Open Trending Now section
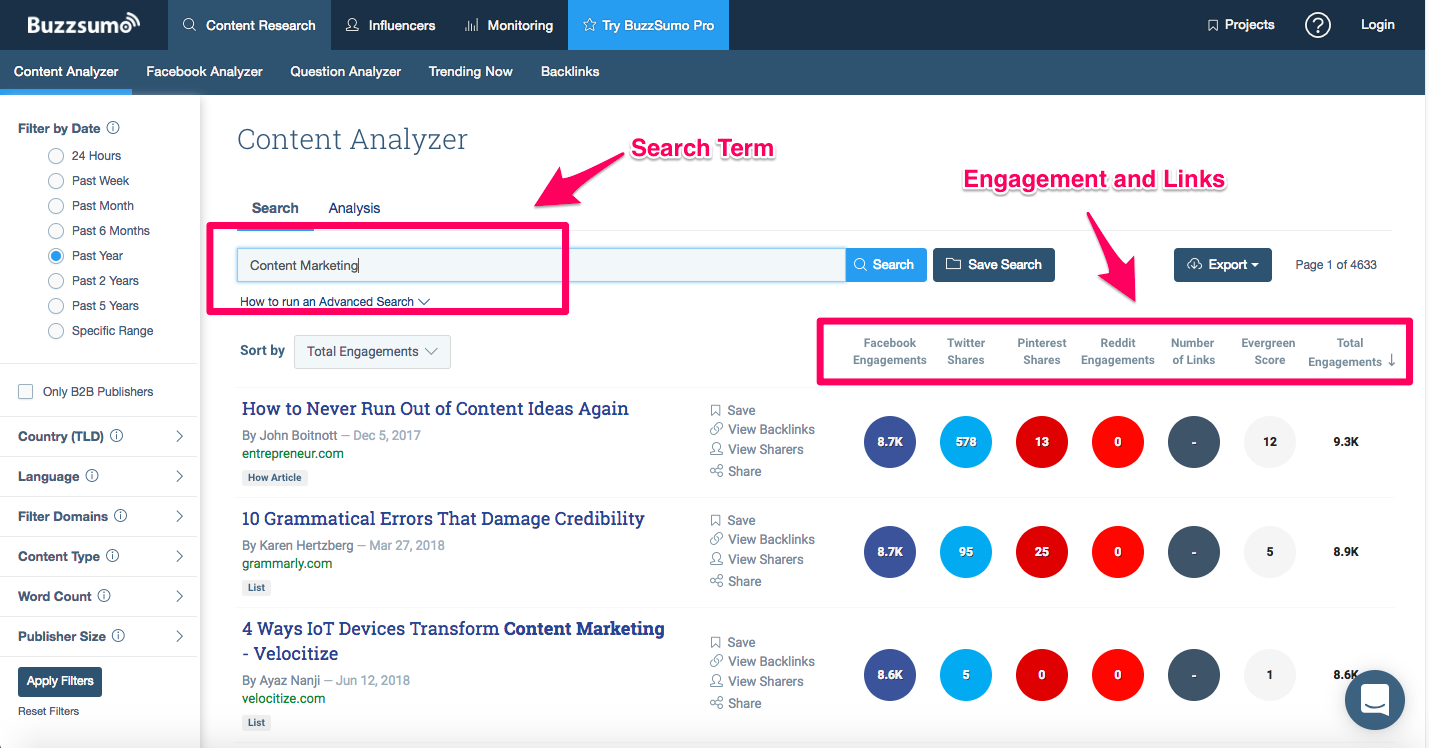This screenshot has width=1429, height=748. point(470,72)
